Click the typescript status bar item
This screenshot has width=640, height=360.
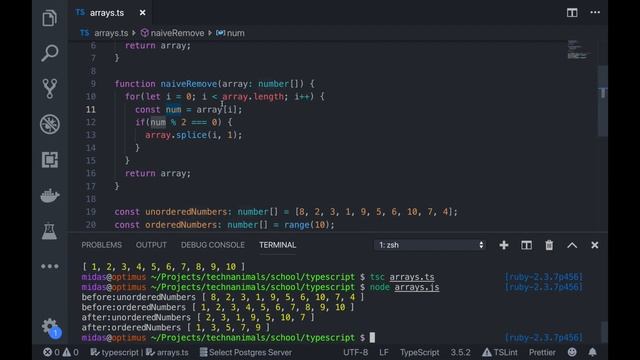click(114, 352)
